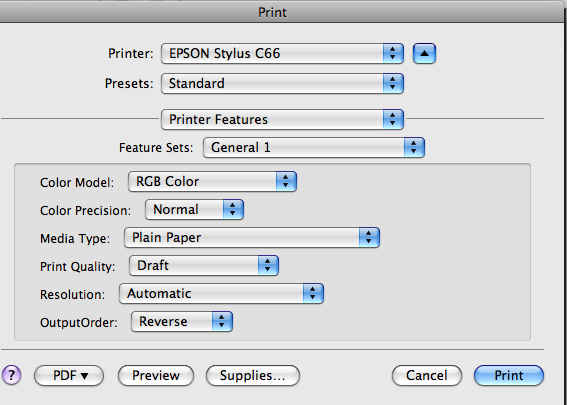Click the Presets dropdown blue arrows
This screenshot has width=567, height=405.
[x=393, y=84]
